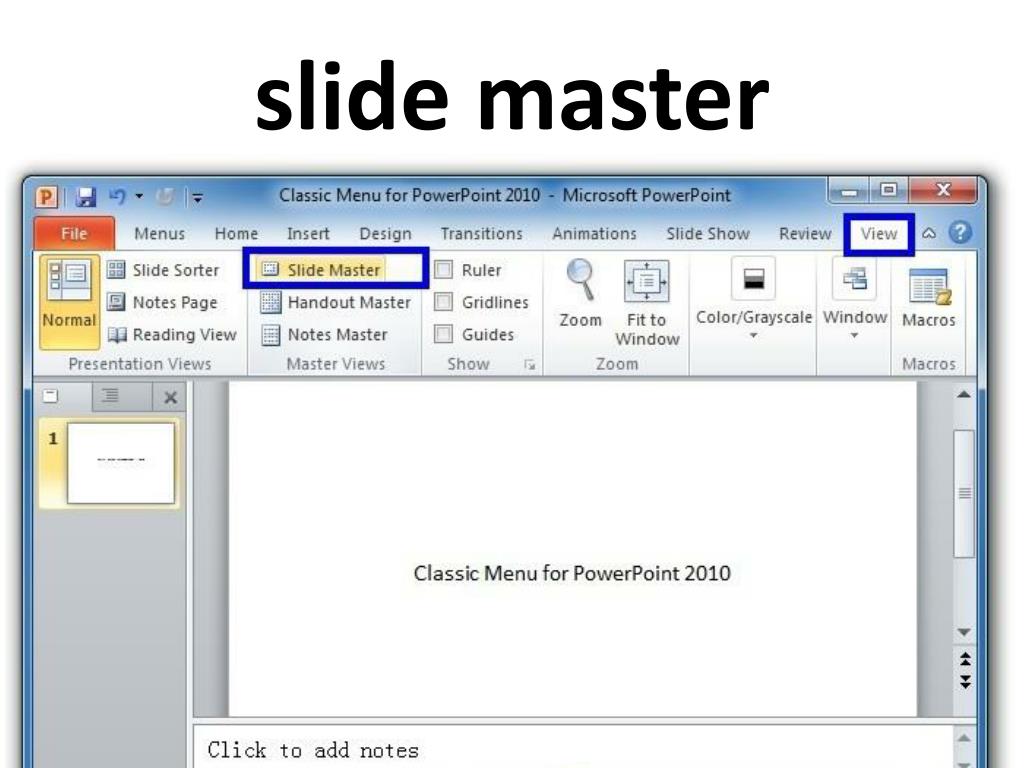Go to next slide double-arrow button

point(965,682)
